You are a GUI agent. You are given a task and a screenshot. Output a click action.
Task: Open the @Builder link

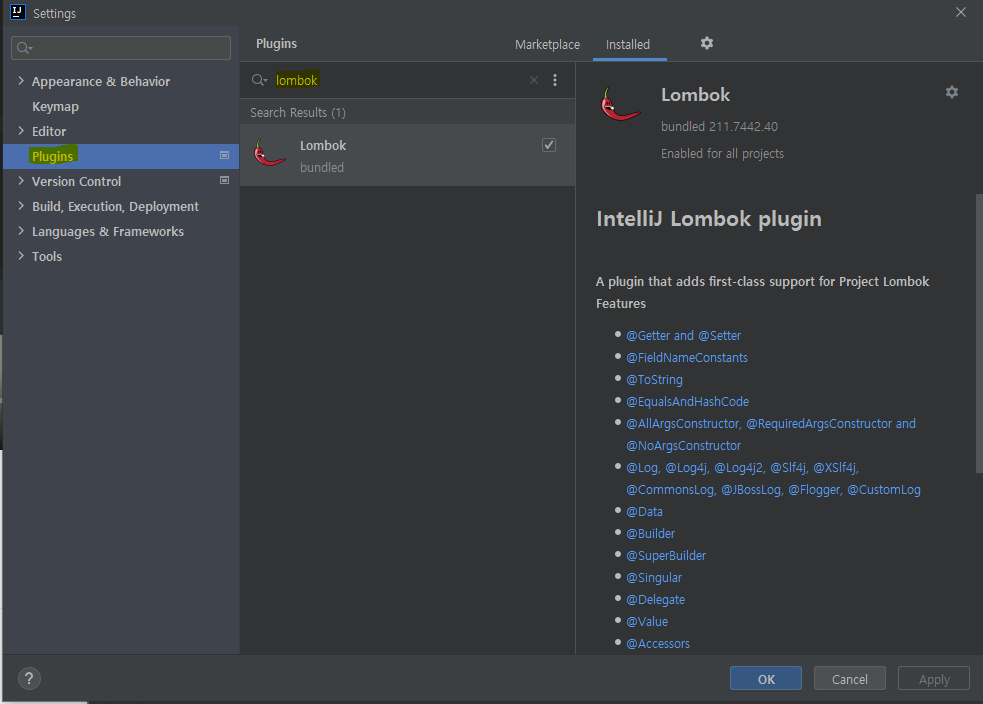pyautogui.click(x=651, y=533)
